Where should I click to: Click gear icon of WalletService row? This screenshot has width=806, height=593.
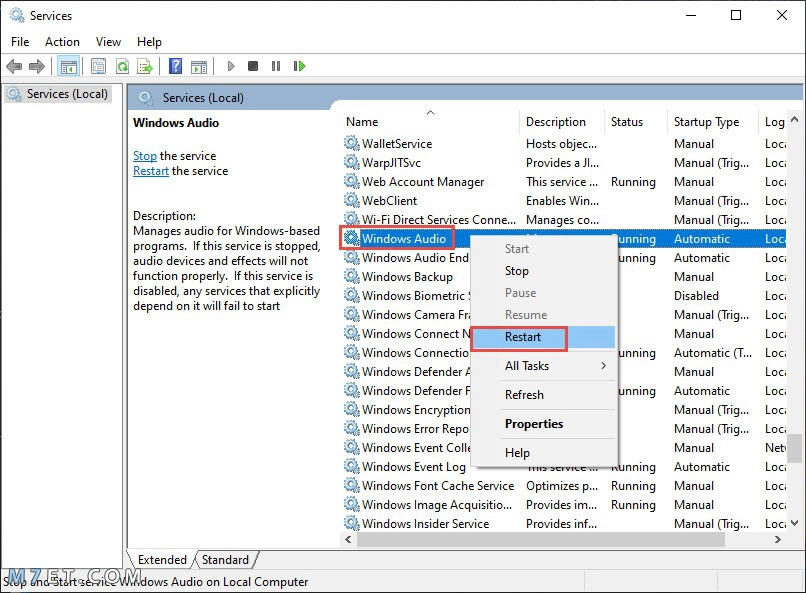pos(352,143)
